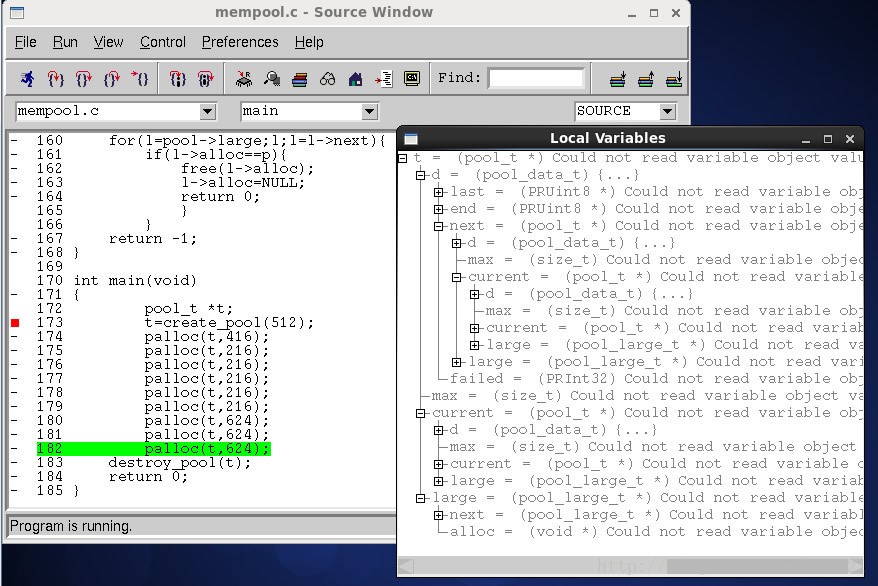Collapse the root t variable node
The image size is (878, 586).
tap(403, 158)
